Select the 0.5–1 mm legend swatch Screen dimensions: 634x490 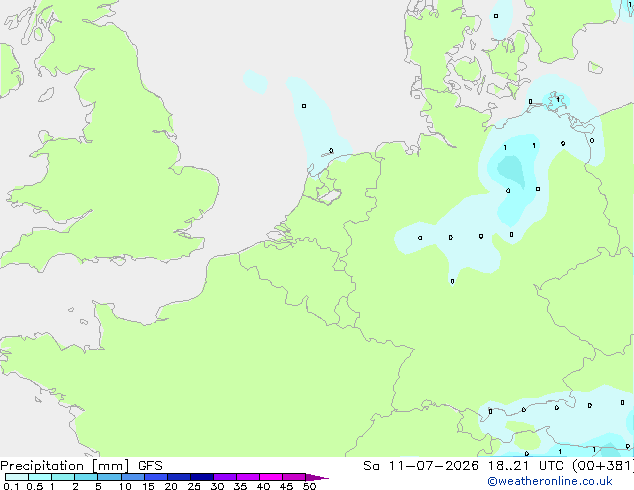(40, 477)
